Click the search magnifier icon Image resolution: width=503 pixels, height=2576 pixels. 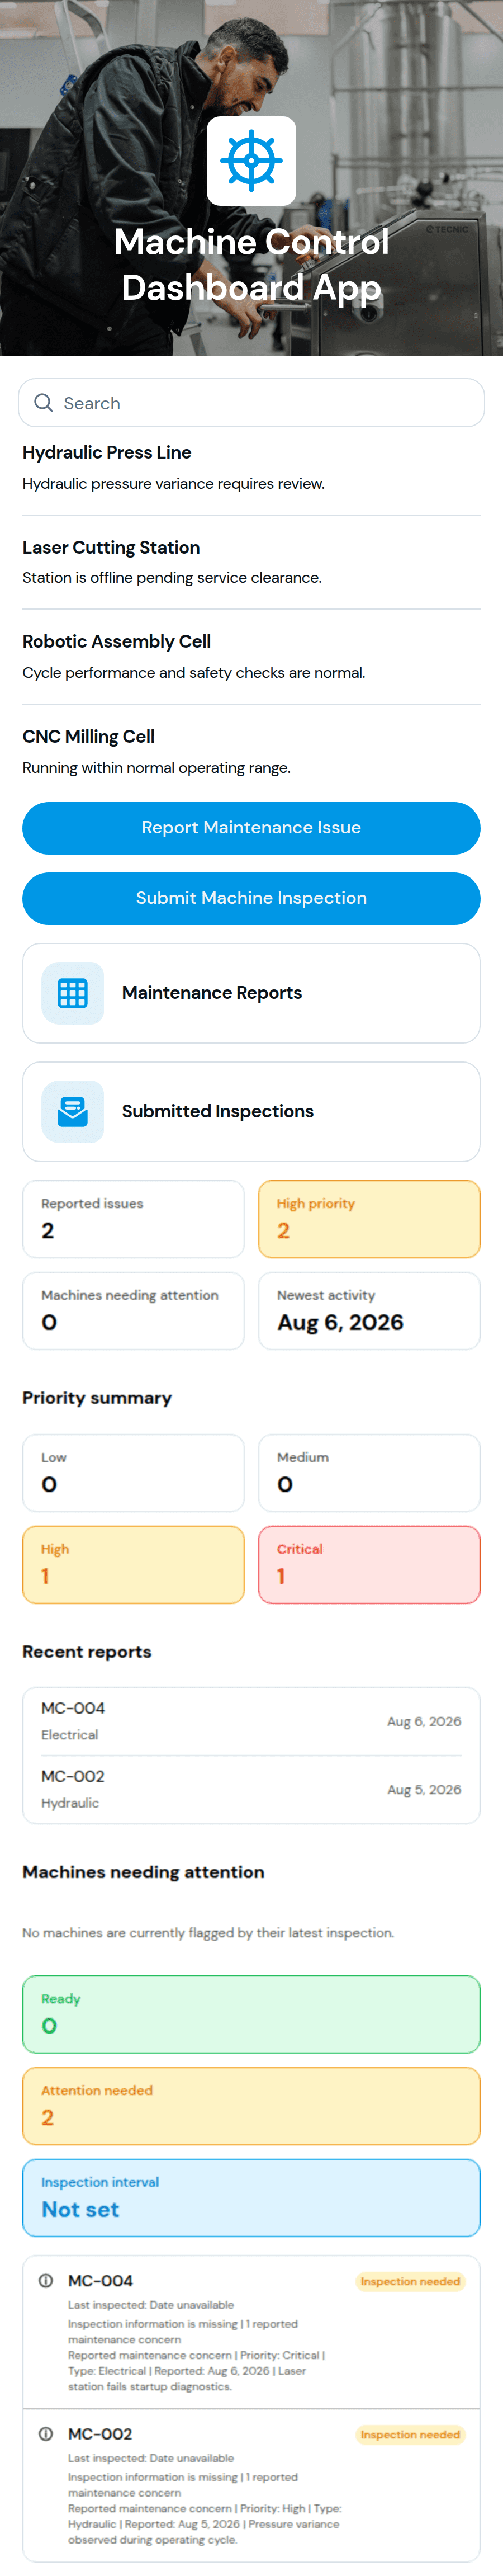43,403
